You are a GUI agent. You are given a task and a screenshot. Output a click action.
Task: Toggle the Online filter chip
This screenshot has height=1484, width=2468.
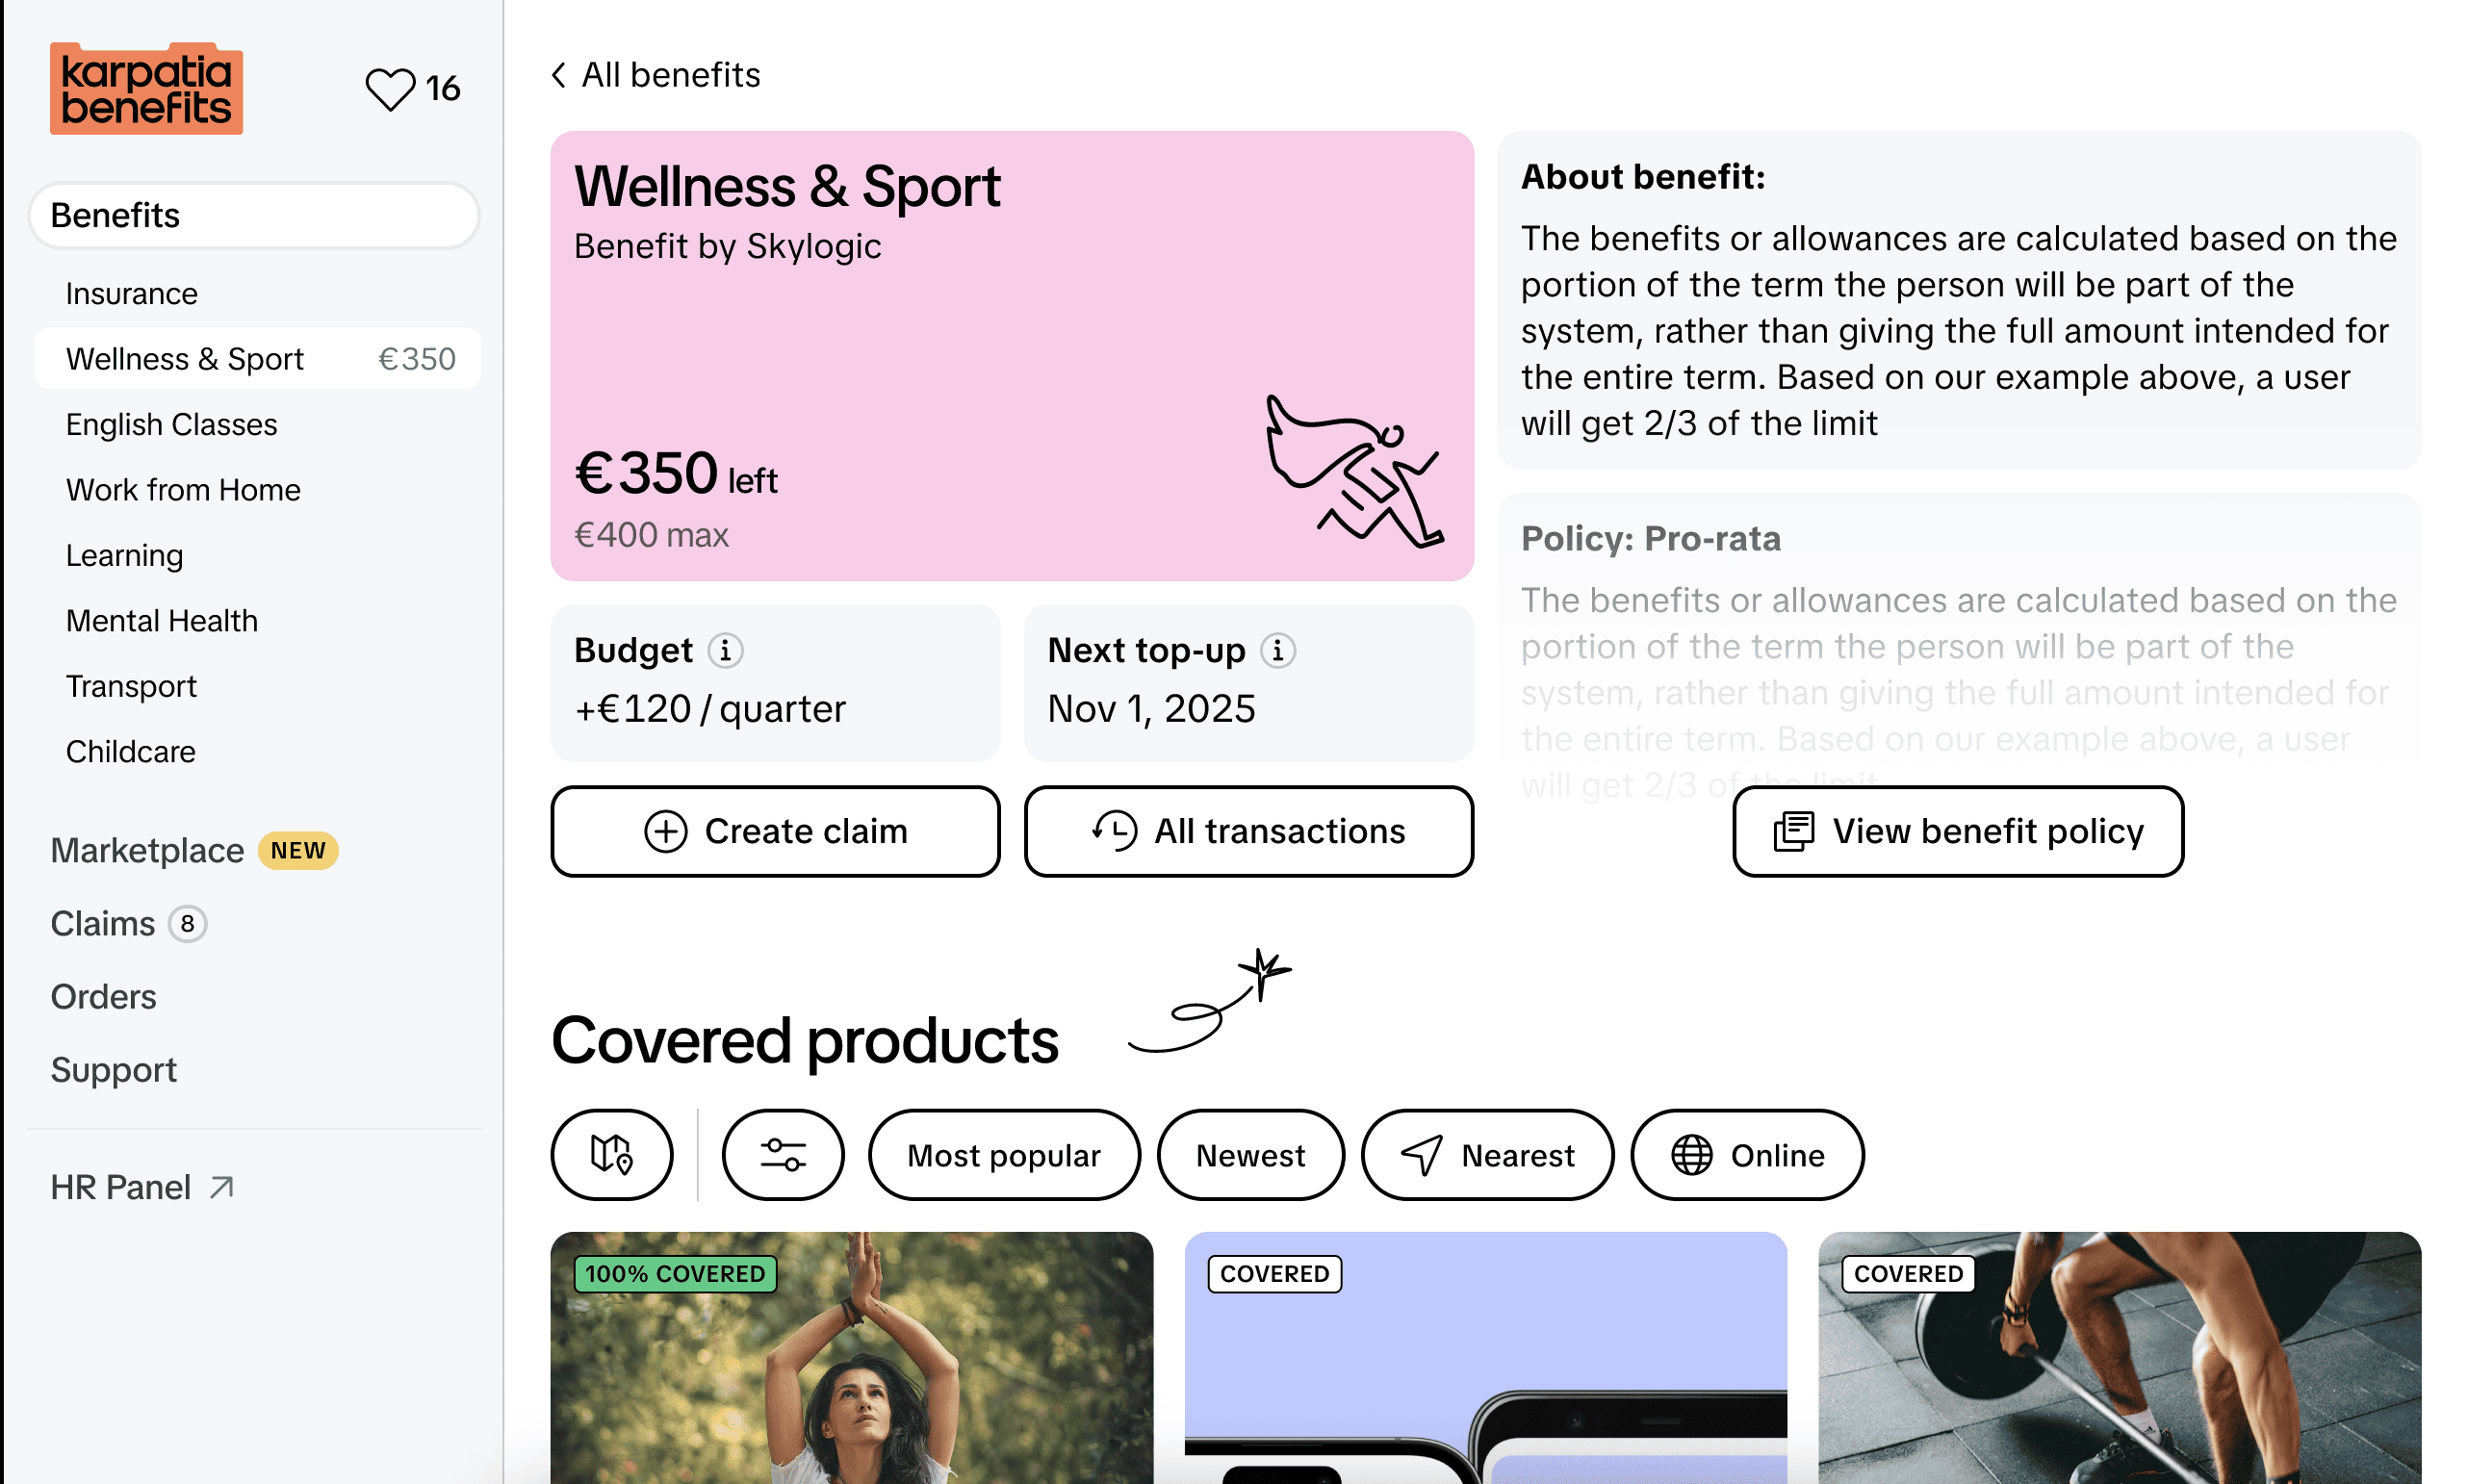click(x=1747, y=1154)
